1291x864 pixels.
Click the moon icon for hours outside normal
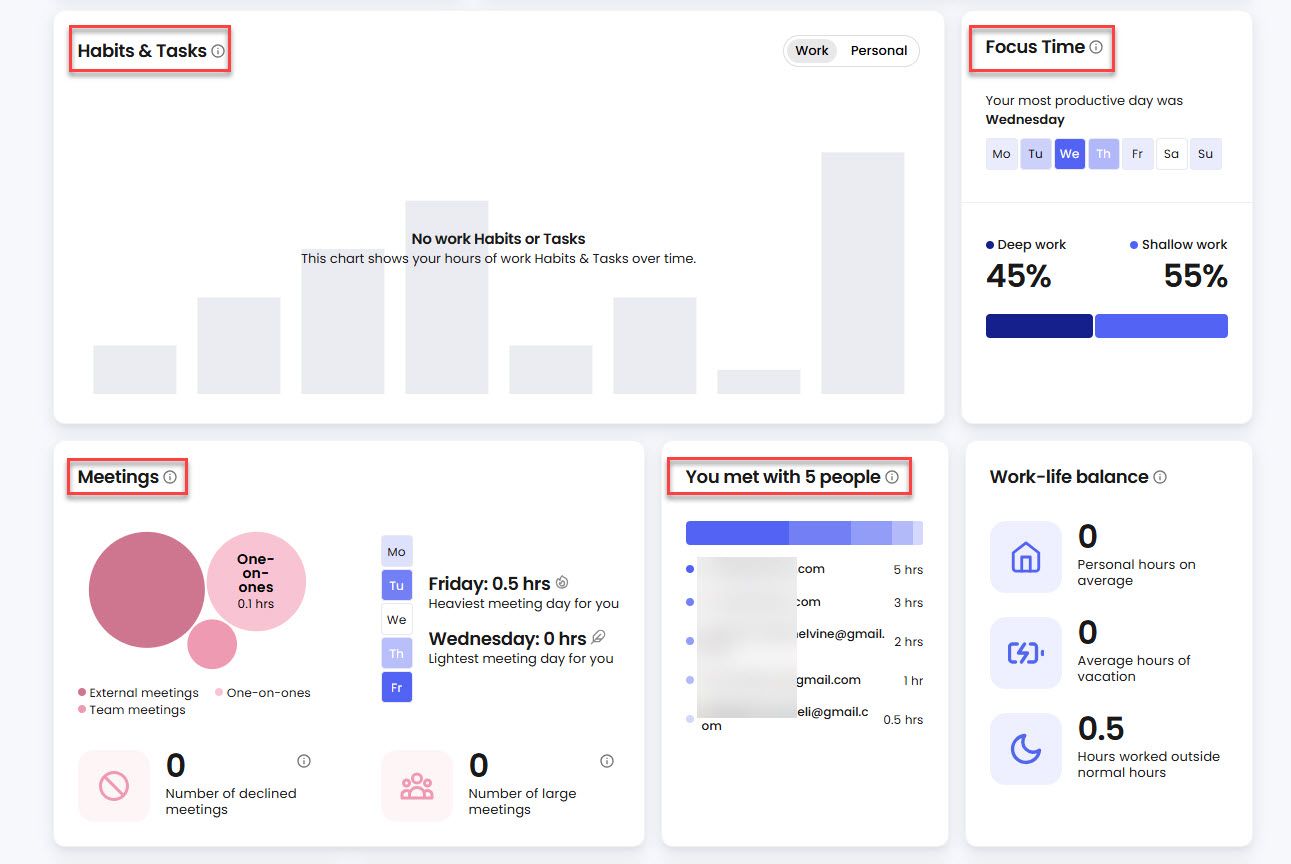(x=1026, y=748)
